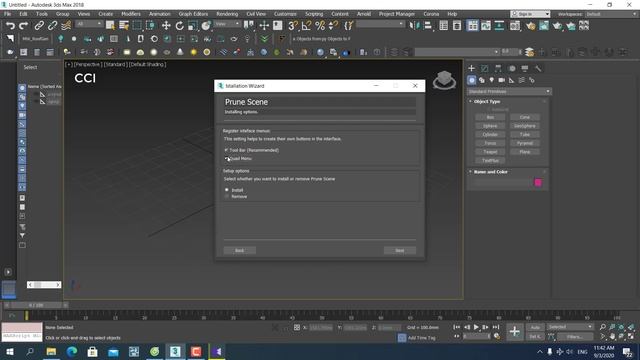This screenshot has height=360, width=640.
Task: Open the Corona menu
Action: pos(431,14)
